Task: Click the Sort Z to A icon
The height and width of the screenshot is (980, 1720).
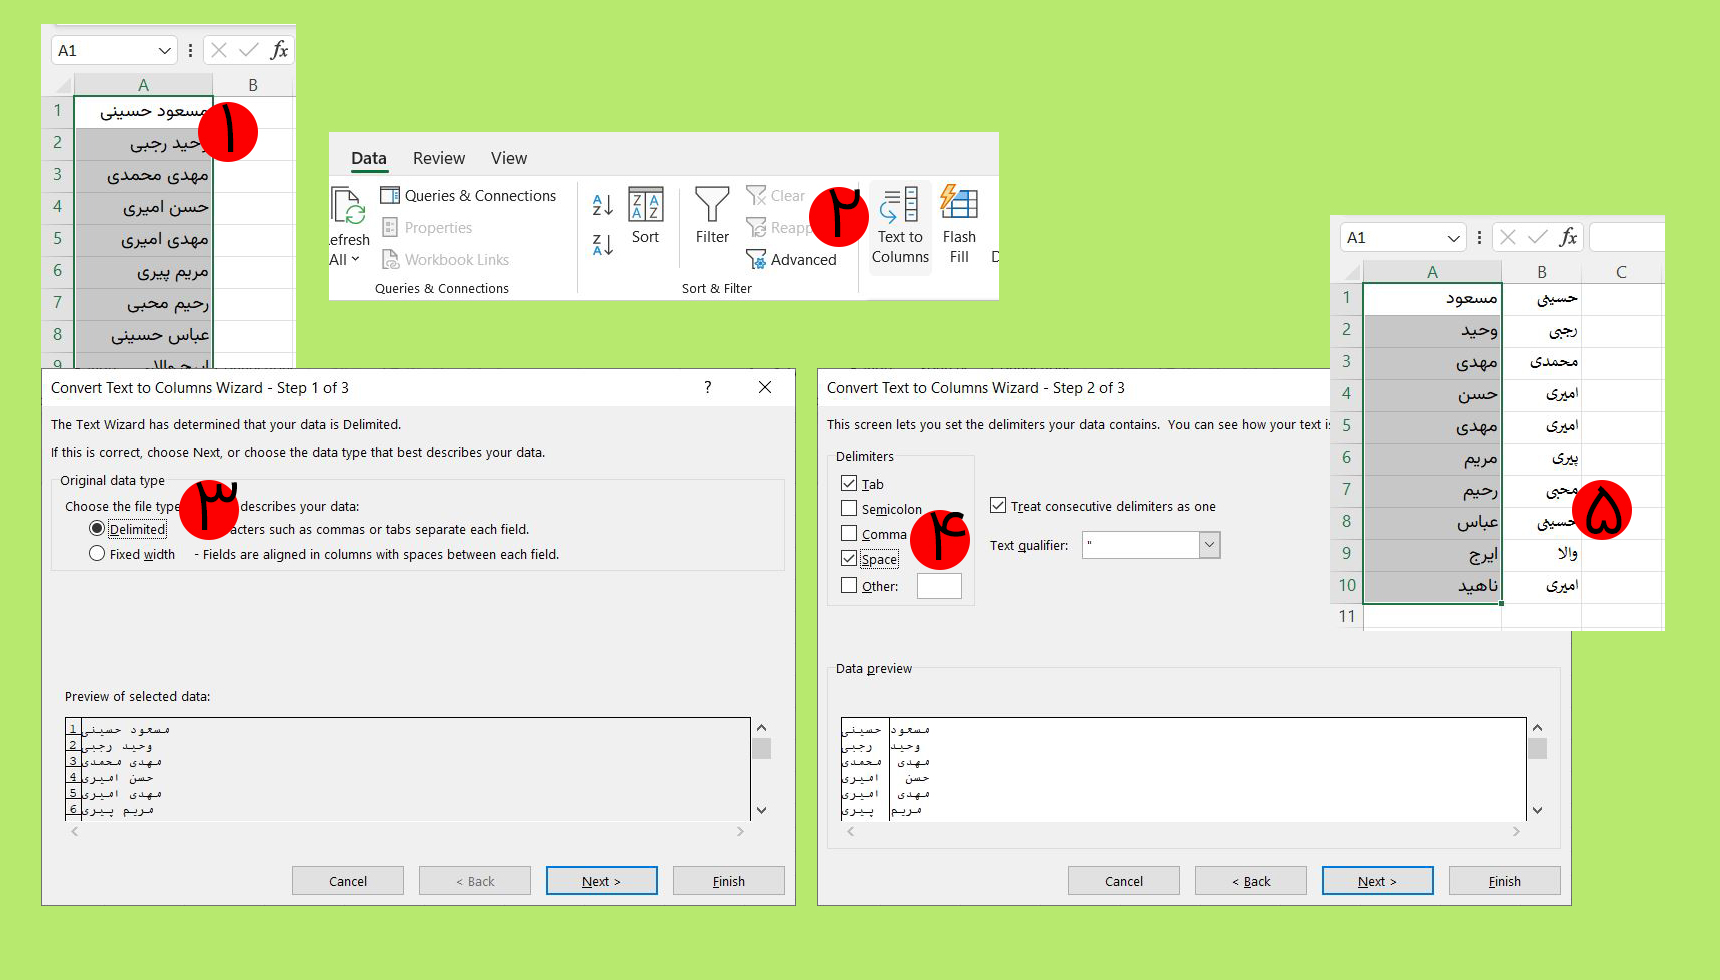Action: [x=602, y=244]
